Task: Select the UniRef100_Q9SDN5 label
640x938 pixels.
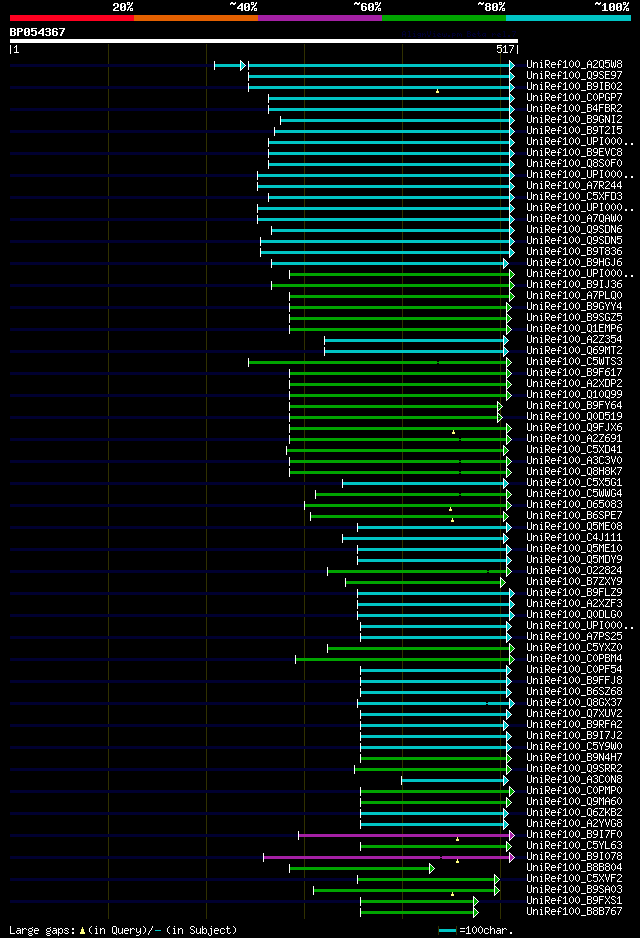Action: coord(574,240)
